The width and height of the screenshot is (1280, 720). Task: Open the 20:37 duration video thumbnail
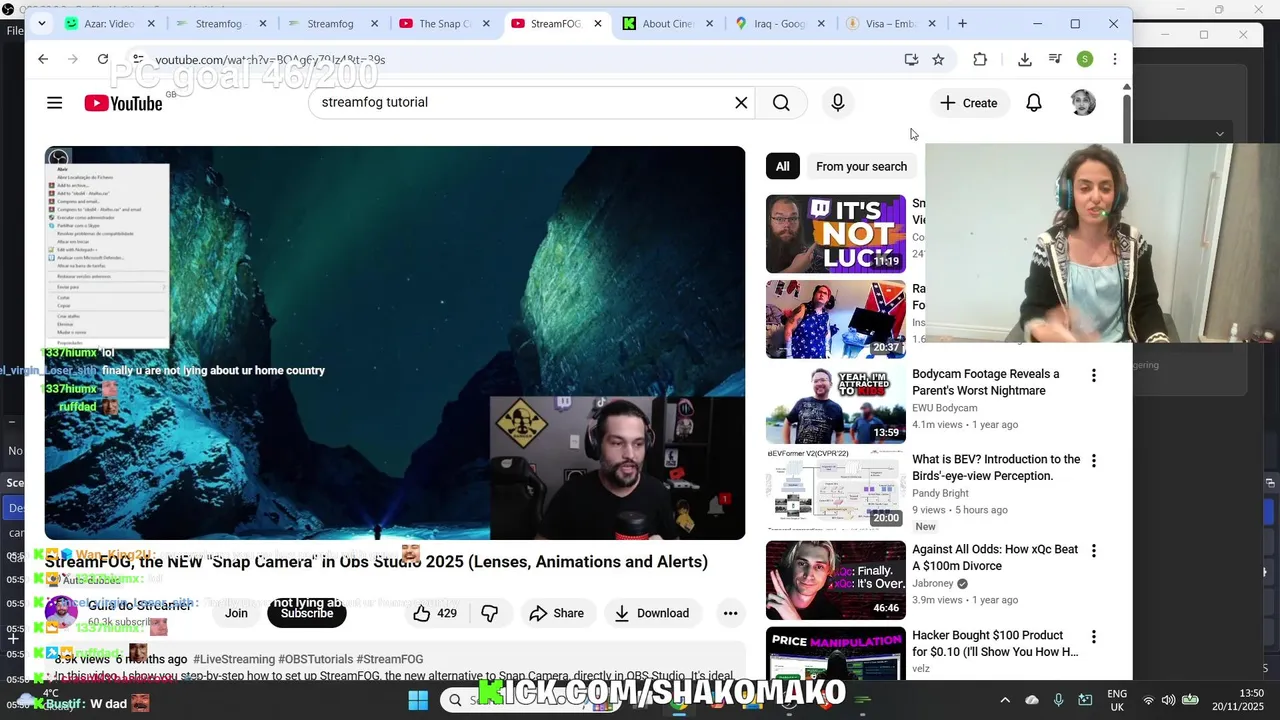pyautogui.click(x=836, y=319)
